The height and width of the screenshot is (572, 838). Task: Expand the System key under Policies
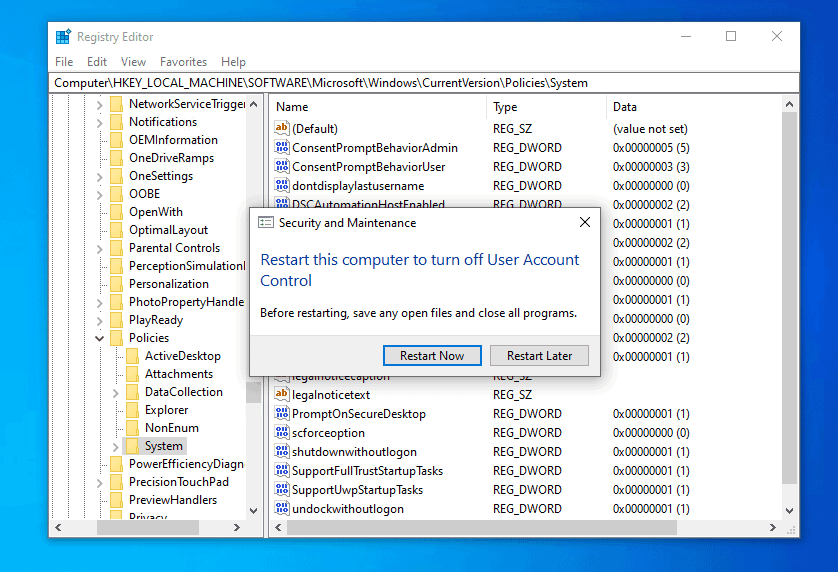(x=116, y=446)
